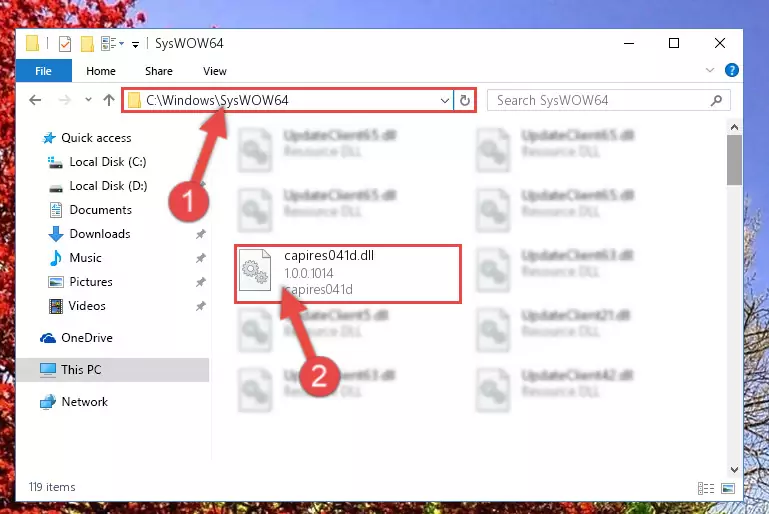Go back with the Back arrow
The width and height of the screenshot is (769, 514).
click(35, 100)
